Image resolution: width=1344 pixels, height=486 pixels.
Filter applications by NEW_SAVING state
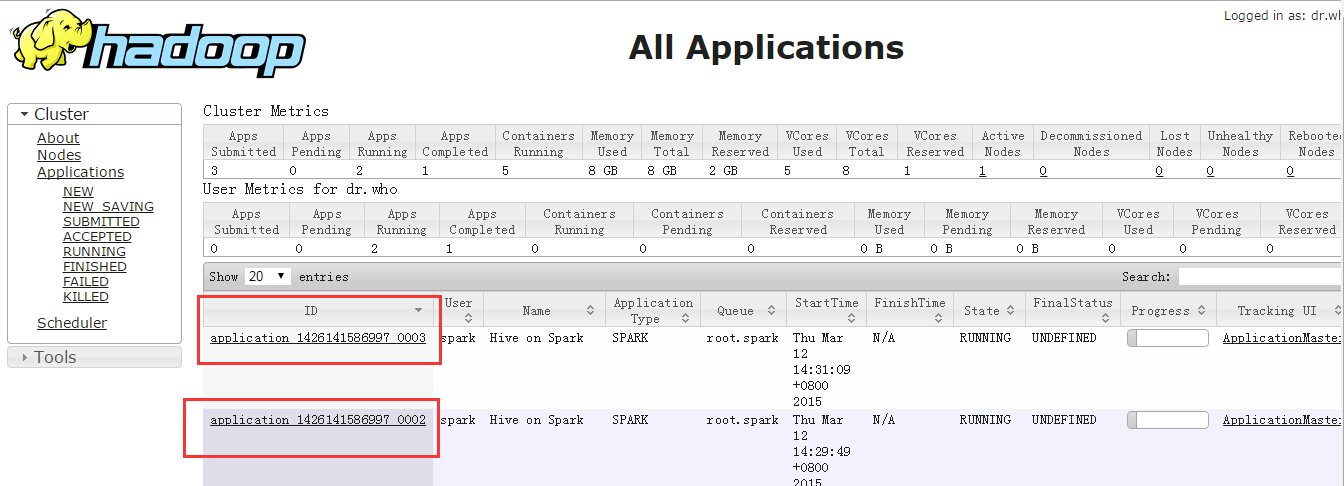(x=108, y=207)
